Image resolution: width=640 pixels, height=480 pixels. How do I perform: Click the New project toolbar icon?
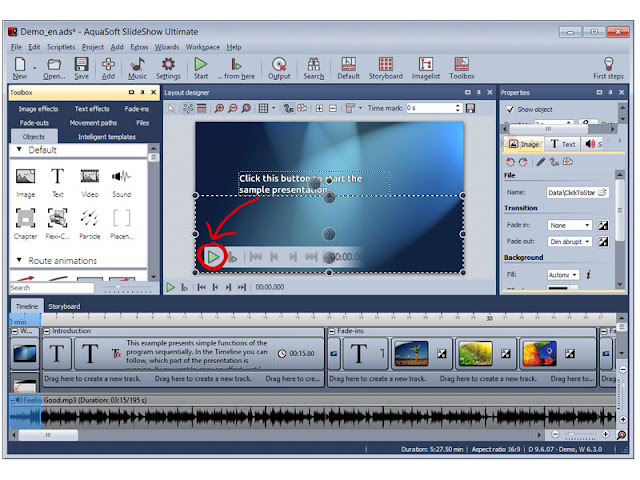pyautogui.click(x=20, y=68)
